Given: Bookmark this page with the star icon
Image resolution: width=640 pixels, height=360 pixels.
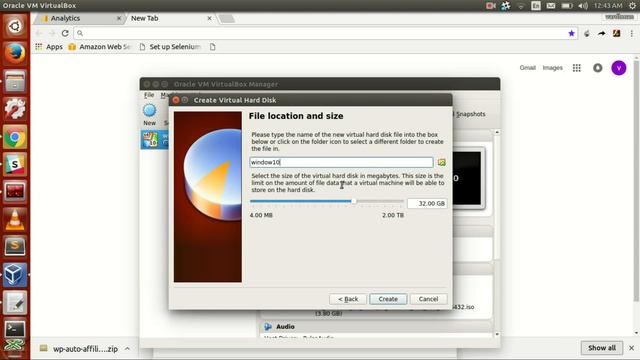Looking at the screenshot, I should coord(571,33).
